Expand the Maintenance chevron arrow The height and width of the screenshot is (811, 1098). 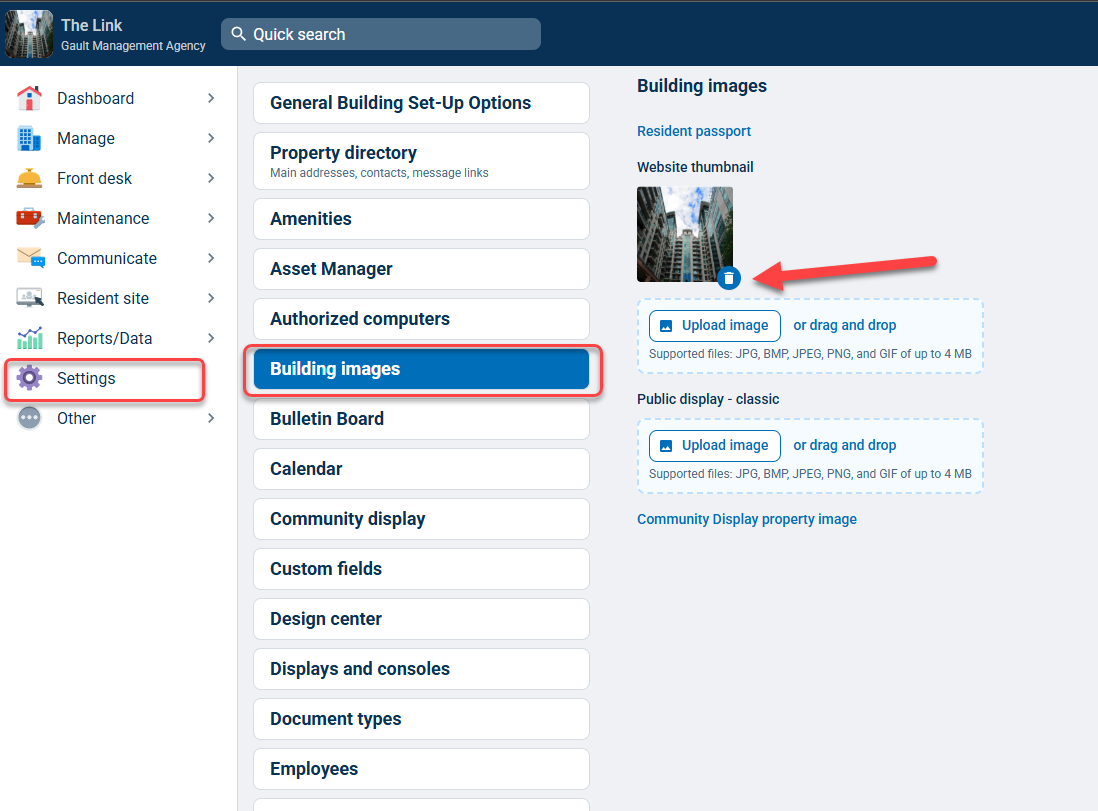(x=211, y=219)
